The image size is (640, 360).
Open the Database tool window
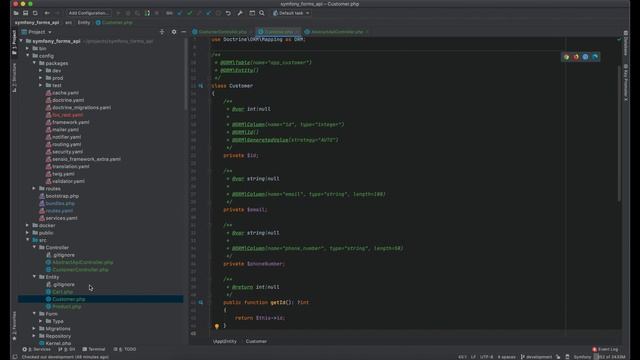pos(626,43)
